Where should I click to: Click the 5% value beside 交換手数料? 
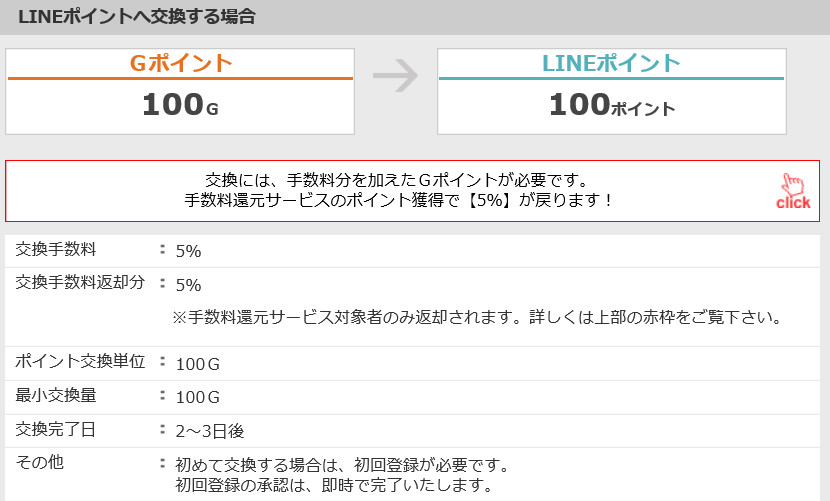coord(188,251)
